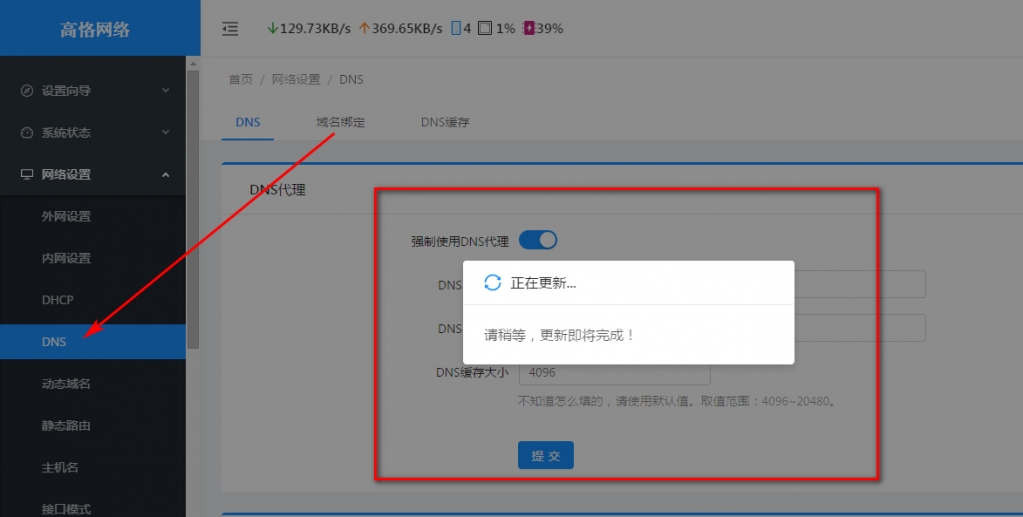Image resolution: width=1023 pixels, height=517 pixels.
Task: Click the 请稍等，更新即将完成 message text
Action: coord(559,336)
